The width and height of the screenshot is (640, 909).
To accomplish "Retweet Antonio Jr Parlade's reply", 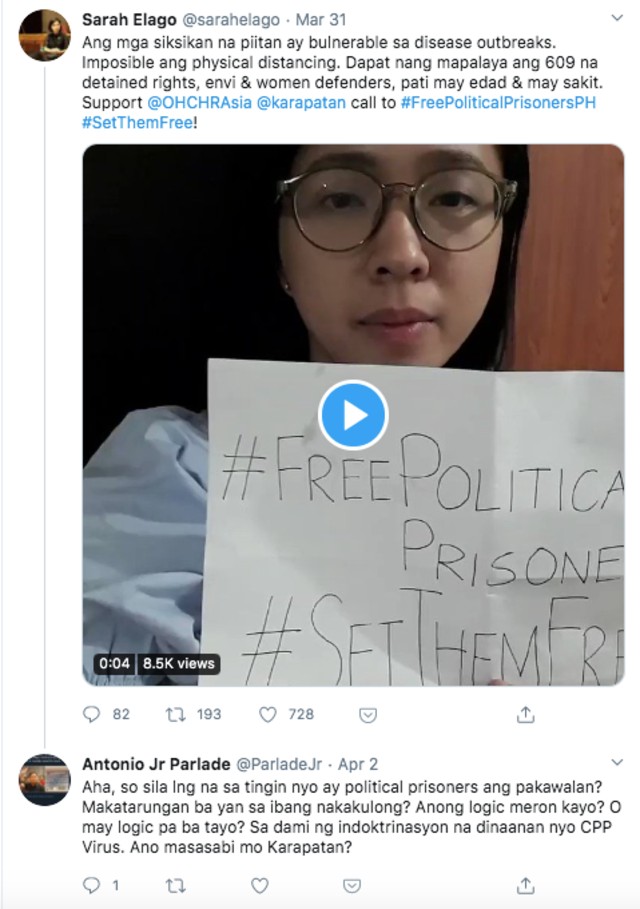I will (176, 885).
